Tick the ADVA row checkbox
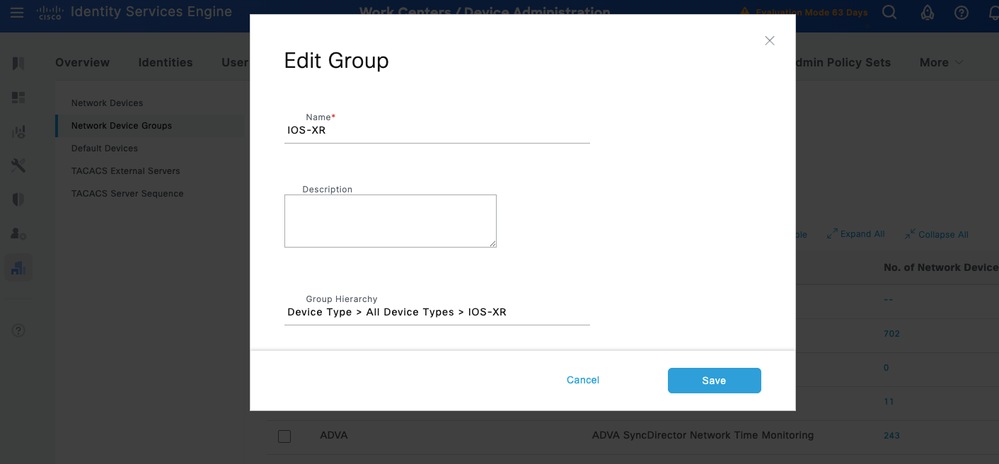The width and height of the screenshot is (999, 464). coord(284,436)
